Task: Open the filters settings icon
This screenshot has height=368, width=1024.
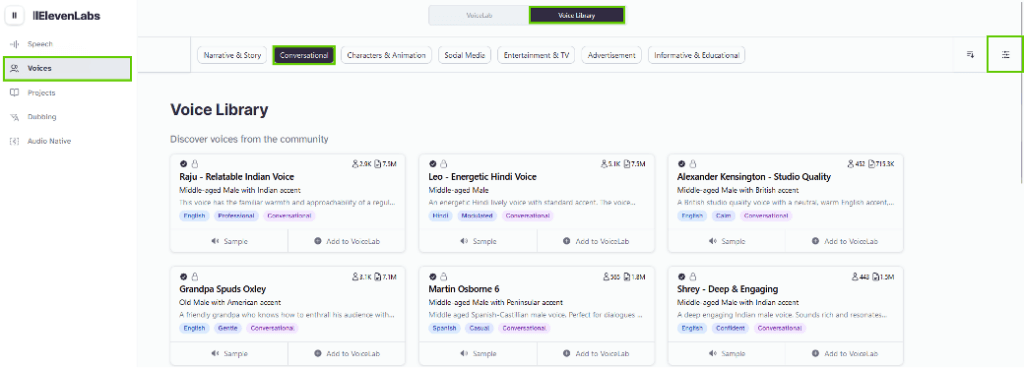Action: 1006,55
